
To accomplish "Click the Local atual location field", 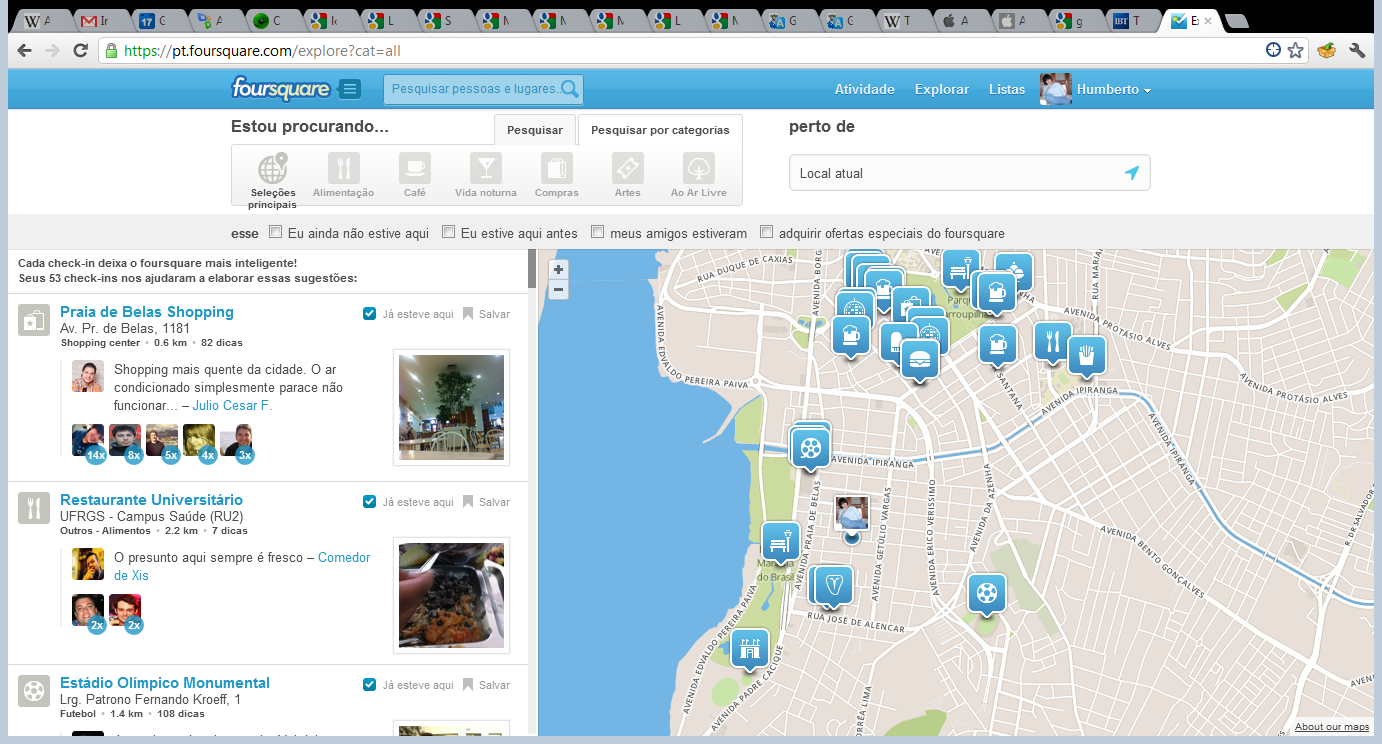I will pyautogui.click(x=969, y=173).
